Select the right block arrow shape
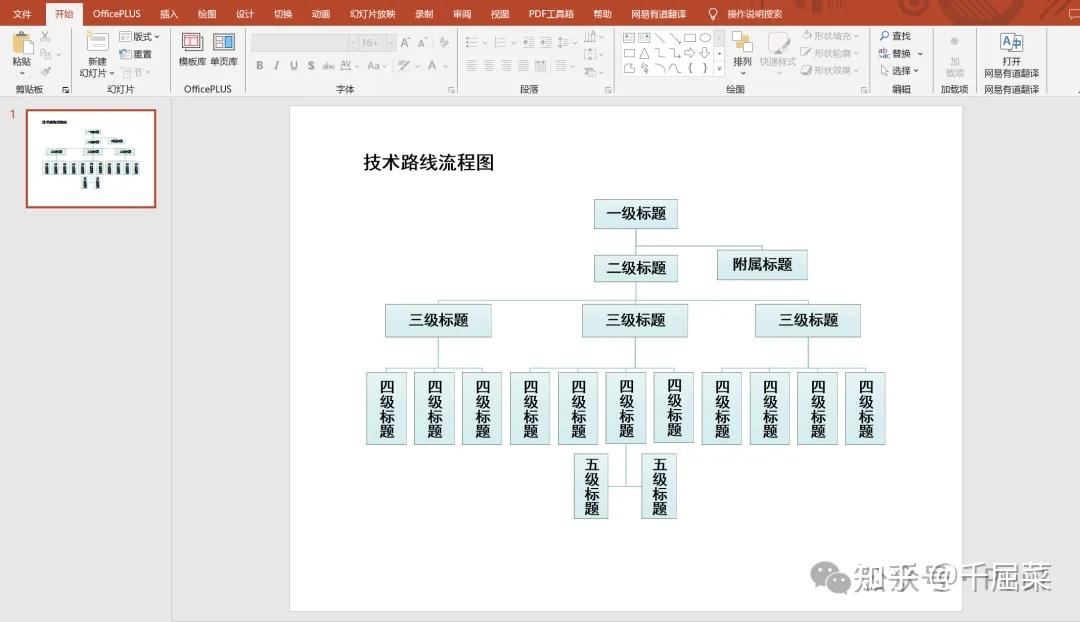 coord(689,53)
